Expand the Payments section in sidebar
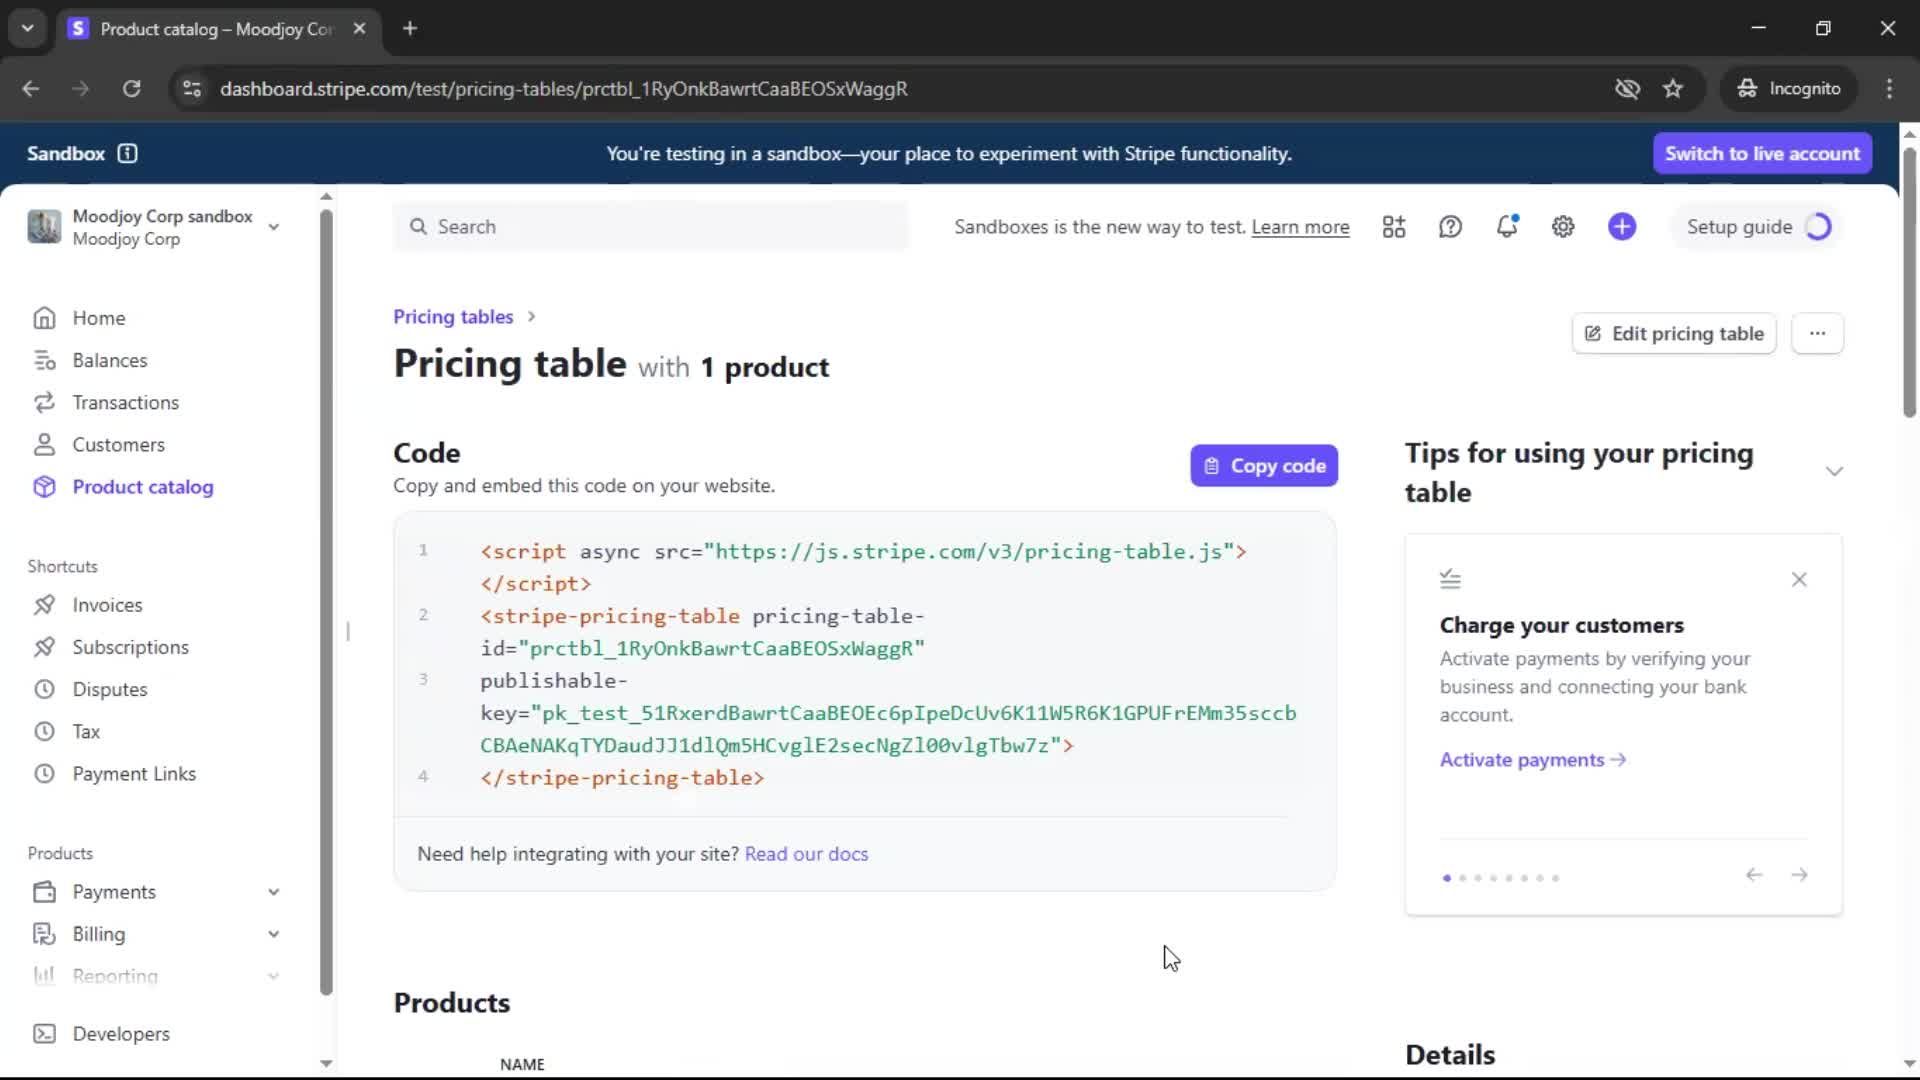Screen dimensions: 1920x1080 pos(273,892)
